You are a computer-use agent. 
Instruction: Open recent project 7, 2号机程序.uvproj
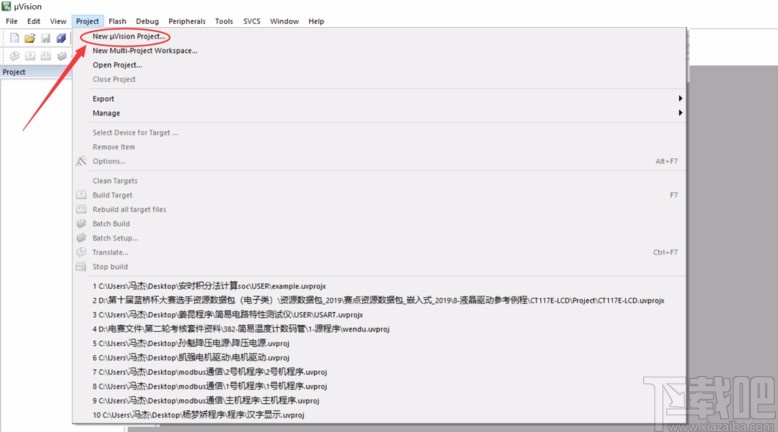pos(380,372)
